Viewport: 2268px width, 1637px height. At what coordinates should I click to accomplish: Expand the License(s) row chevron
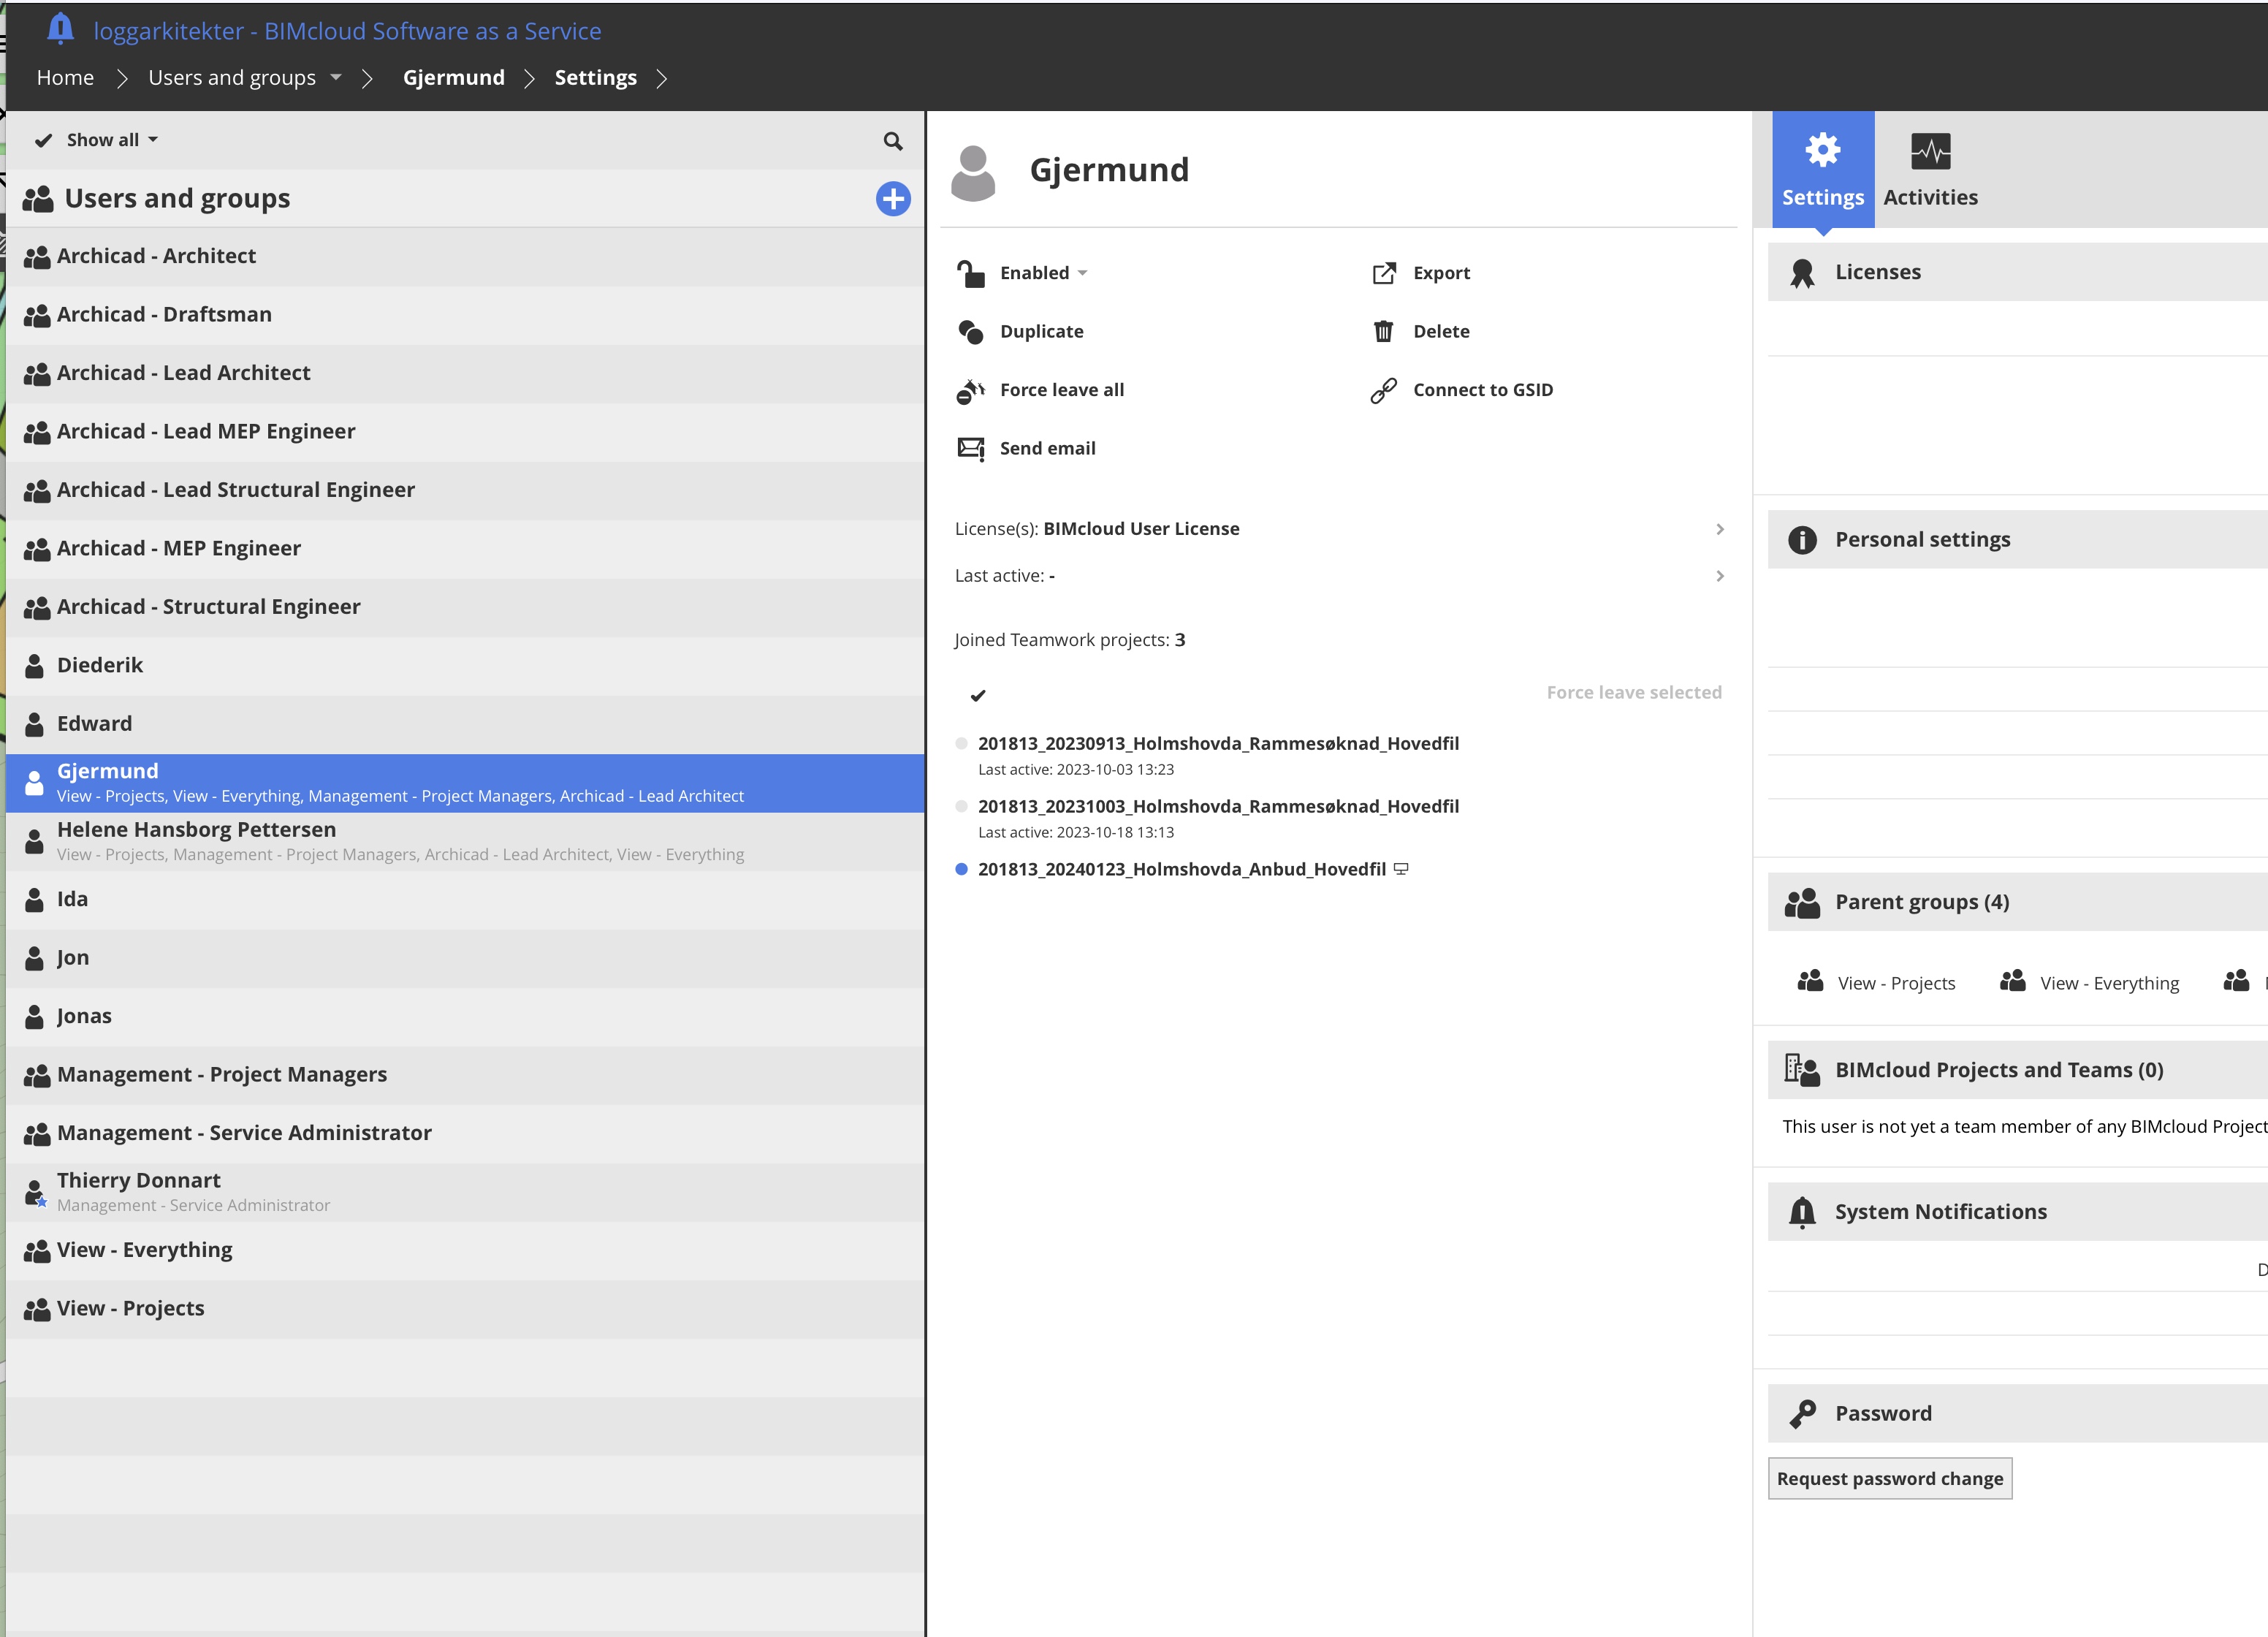click(x=1719, y=529)
